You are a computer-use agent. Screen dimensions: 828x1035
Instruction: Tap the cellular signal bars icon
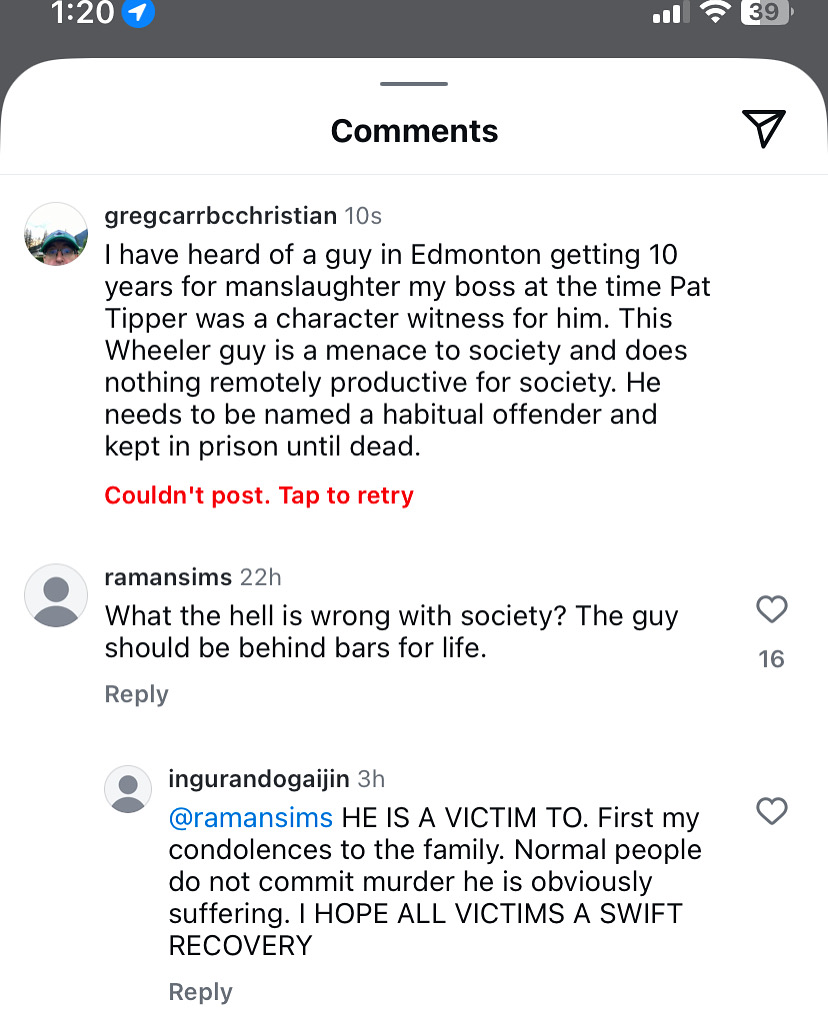670,13
